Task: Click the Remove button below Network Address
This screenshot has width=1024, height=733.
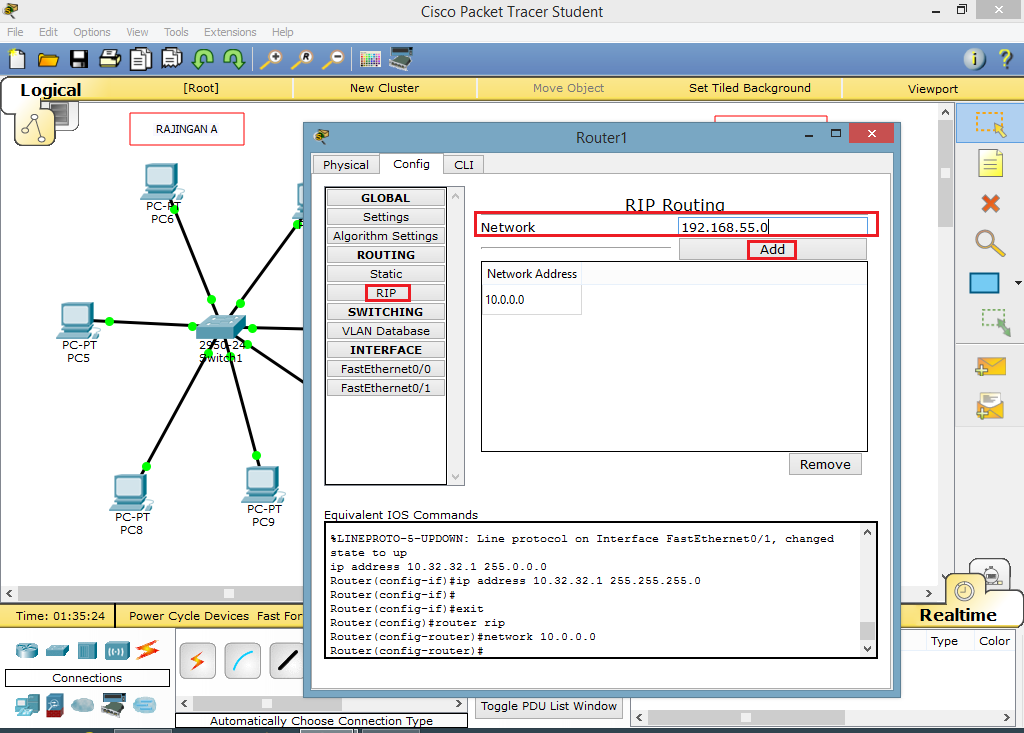Action: coord(825,464)
